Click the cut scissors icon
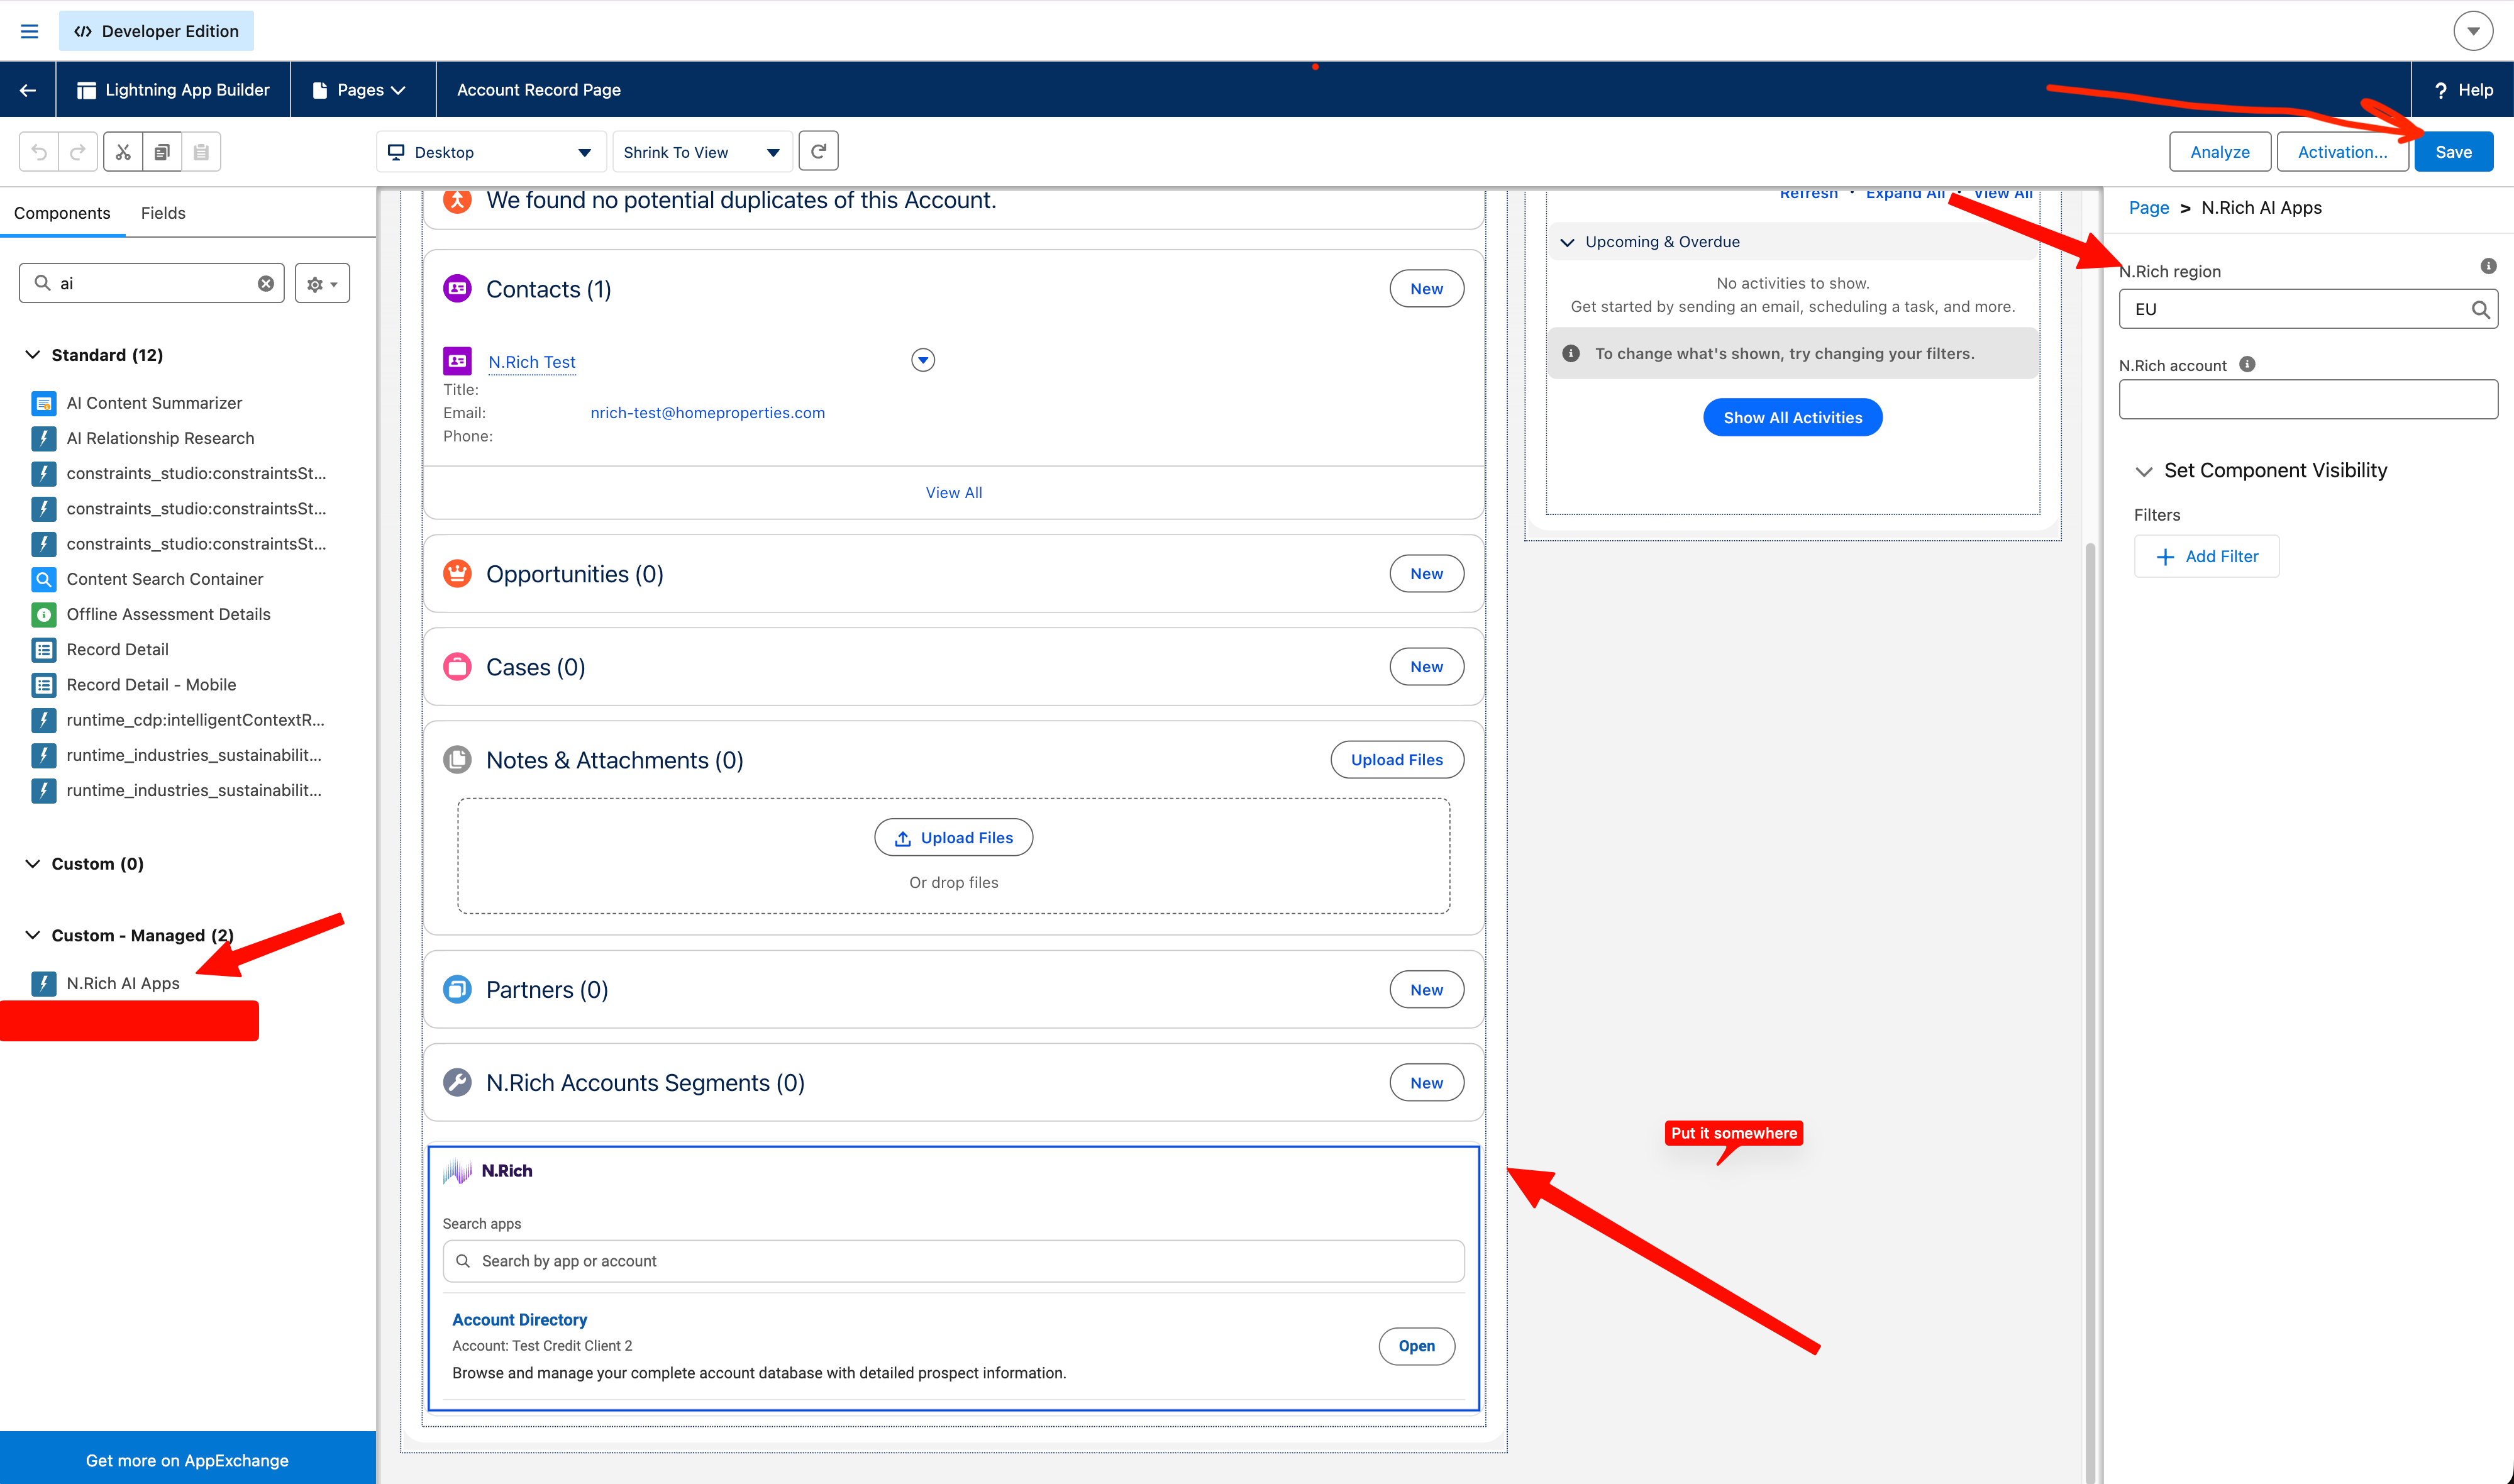 coord(123,152)
